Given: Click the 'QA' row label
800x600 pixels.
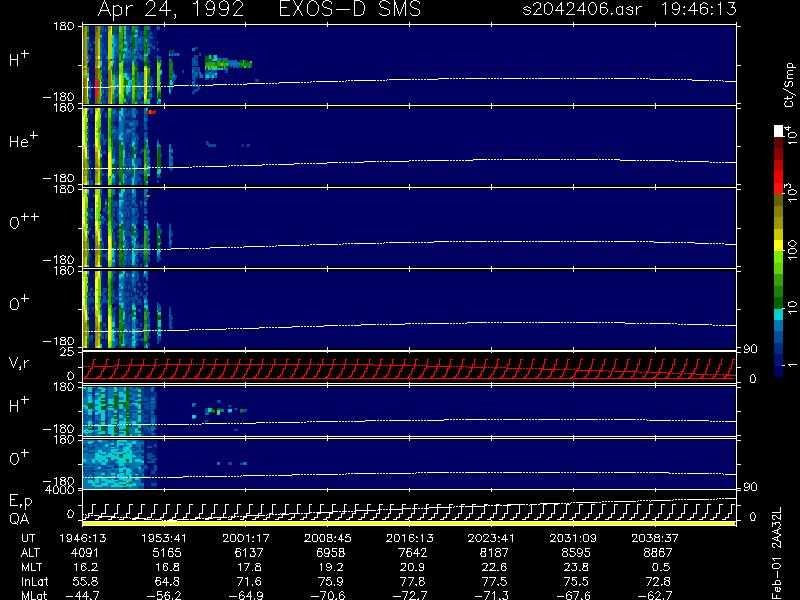Looking at the screenshot, I should click(18, 518).
